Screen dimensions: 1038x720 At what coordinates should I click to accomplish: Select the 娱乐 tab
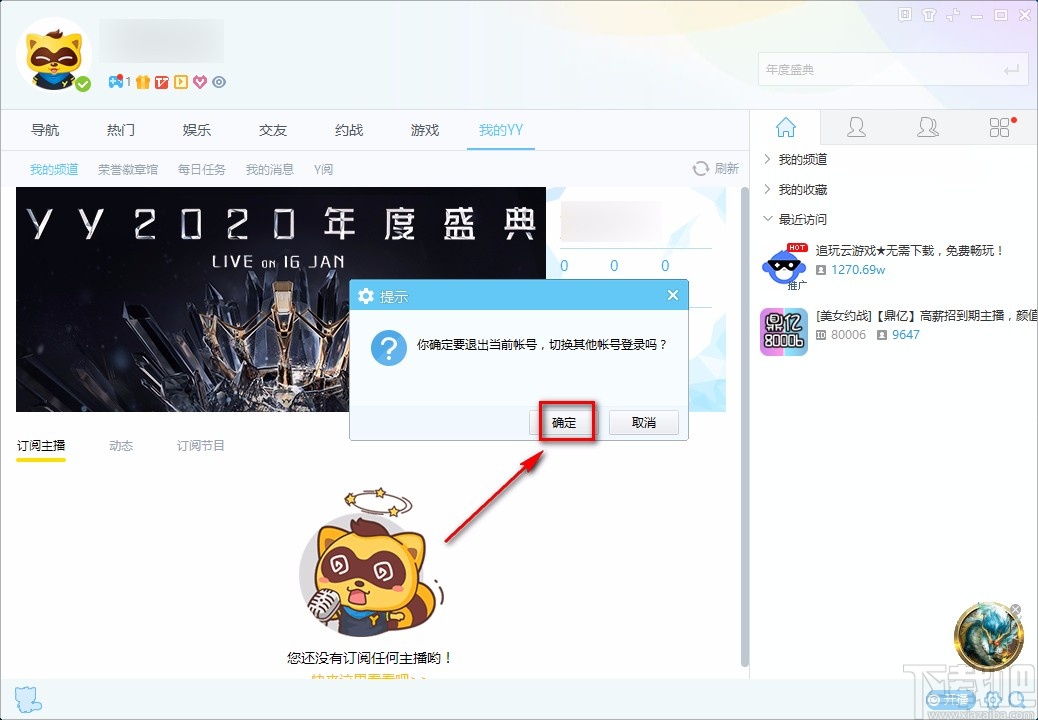pyautogui.click(x=197, y=130)
